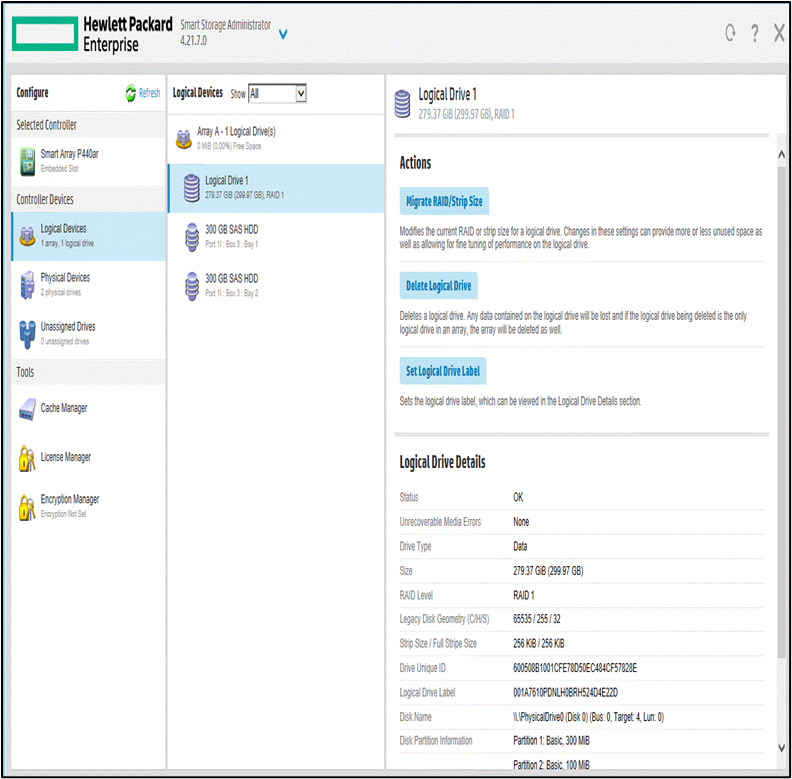Click the Strip Size value 256 KiB / 256 KiB
Viewport: 792px width, 779px height.
click(538, 644)
